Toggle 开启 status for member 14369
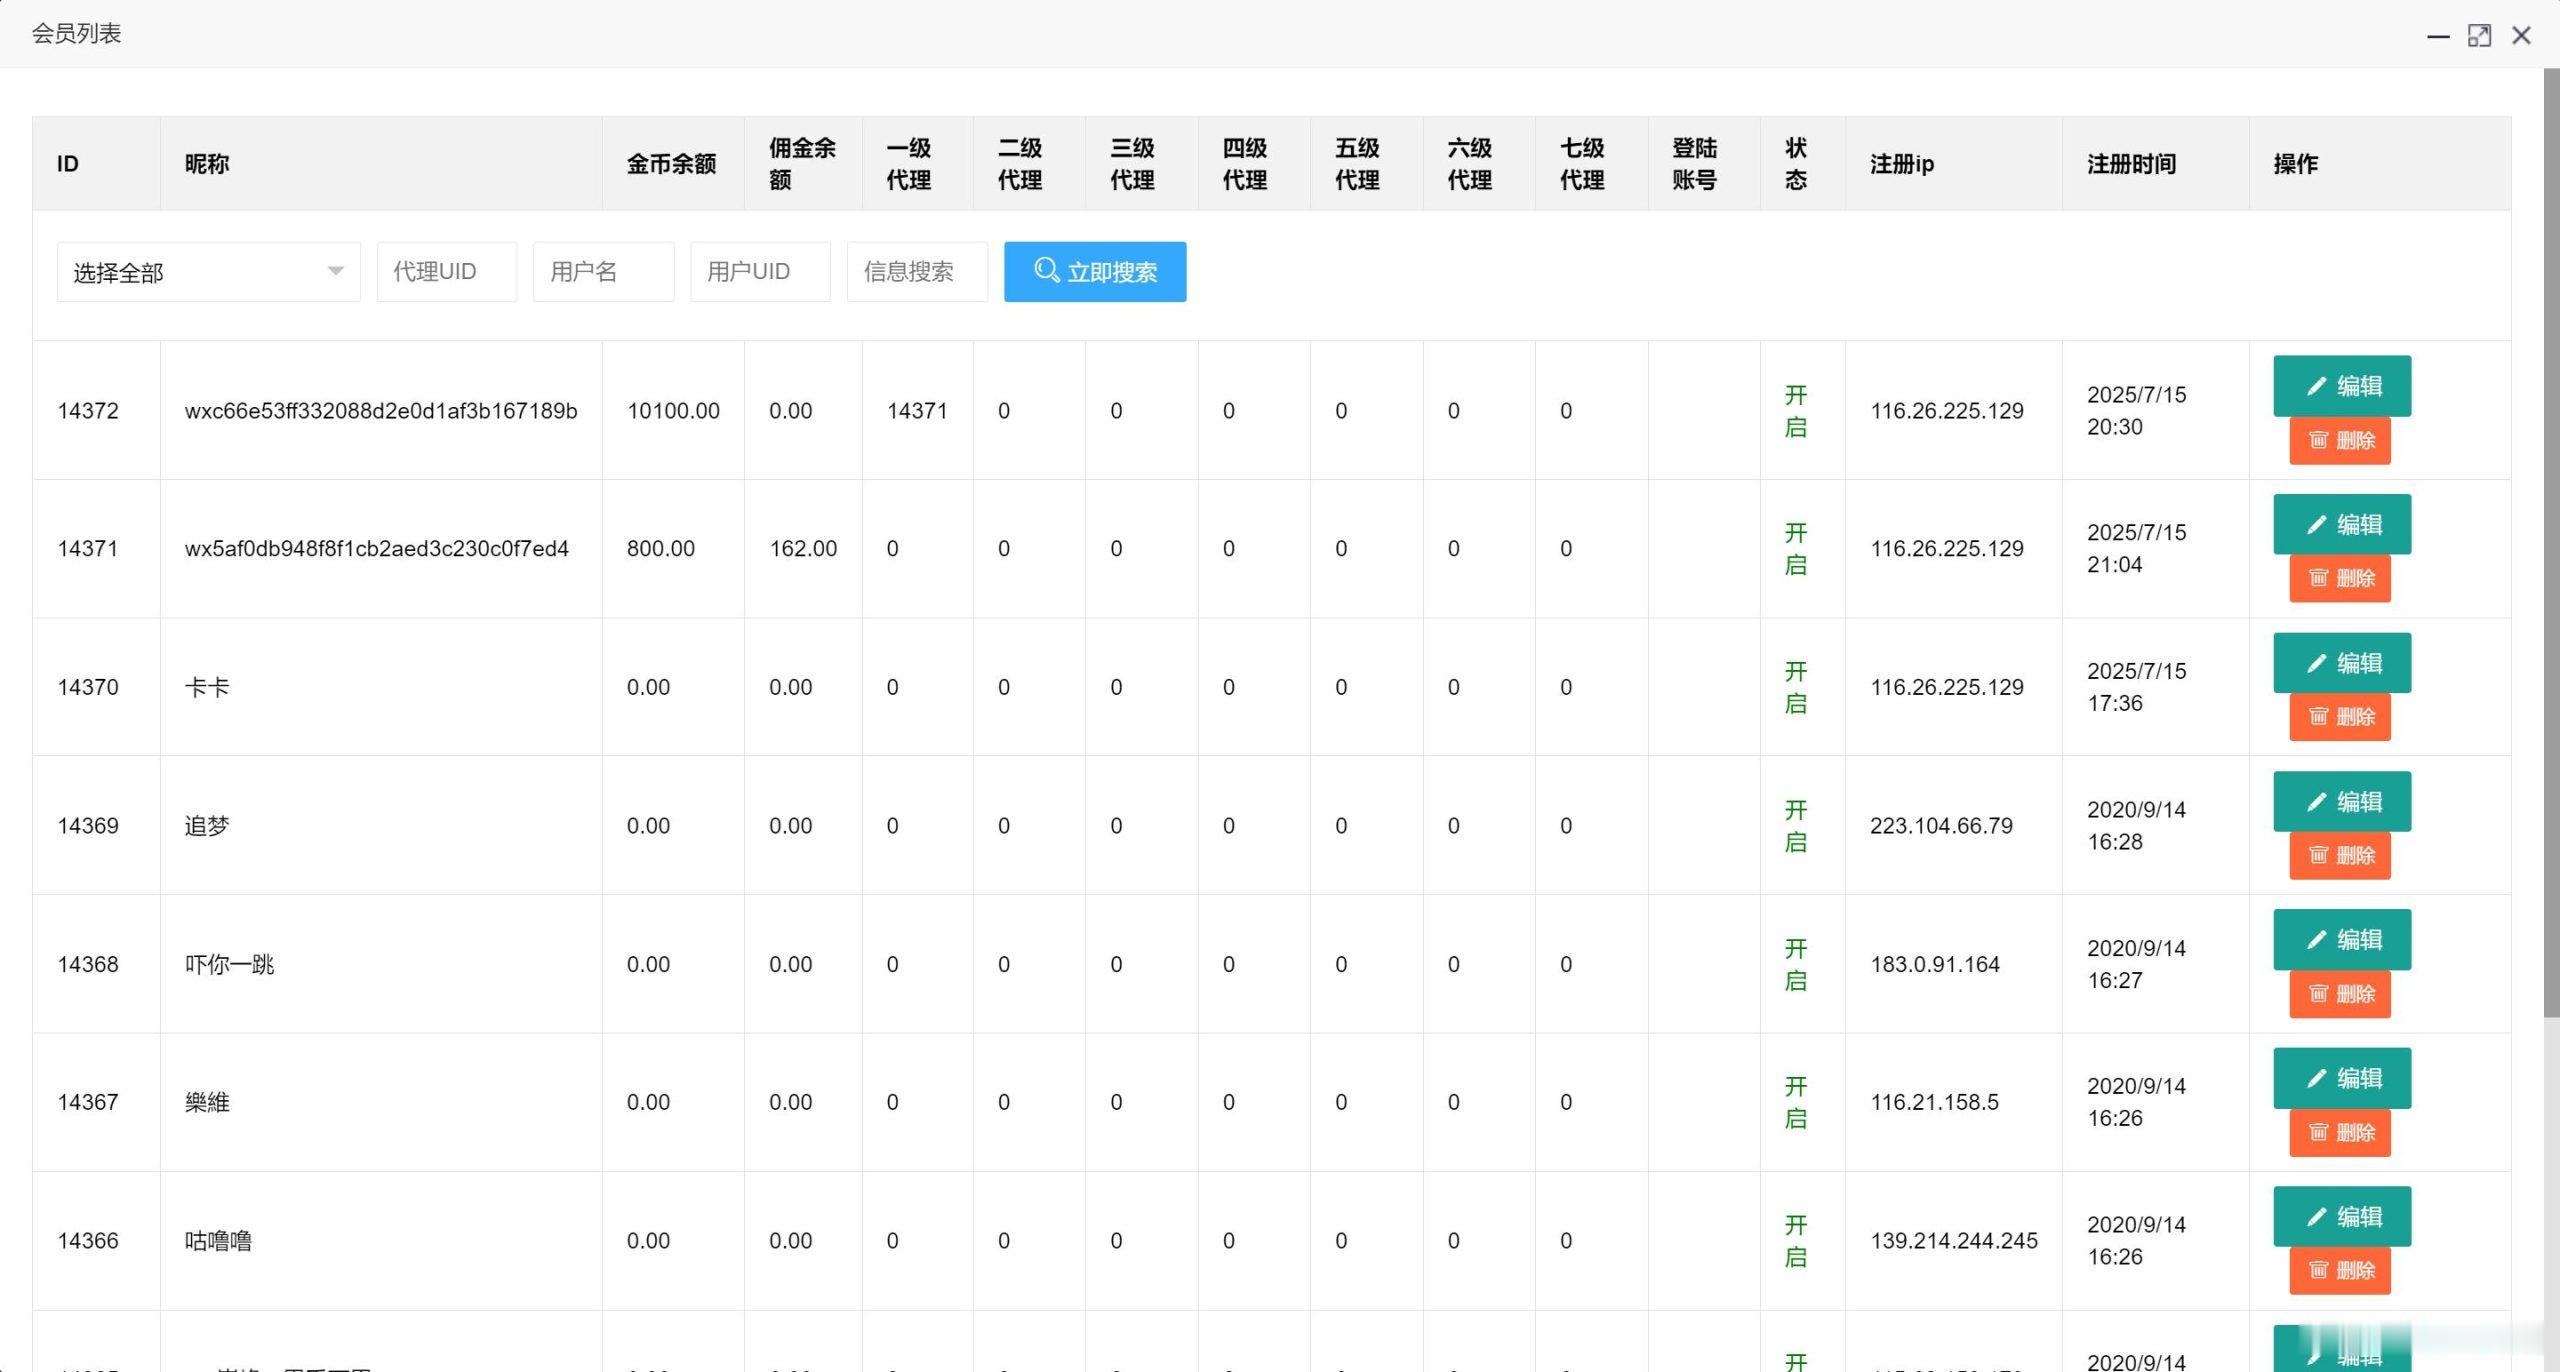This screenshot has height=1372, width=2560. [x=1796, y=825]
